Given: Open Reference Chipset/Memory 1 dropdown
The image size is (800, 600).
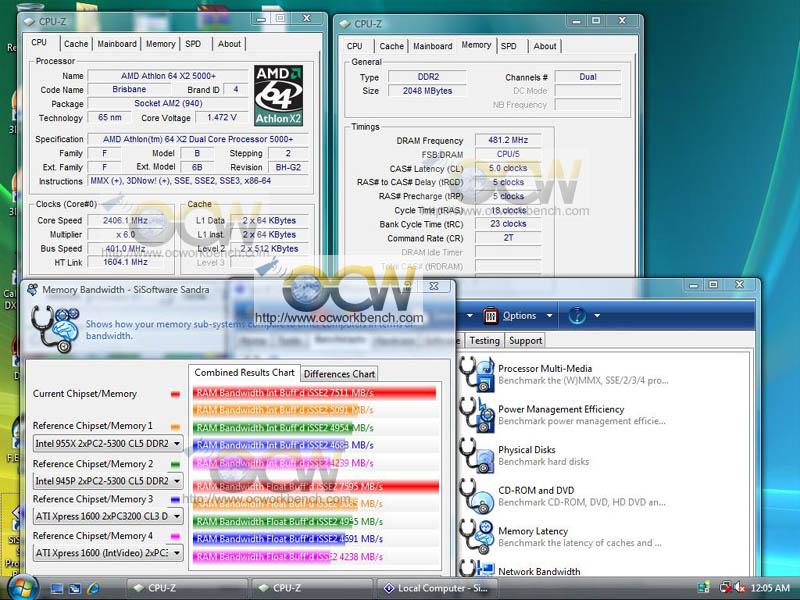Looking at the screenshot, I should click(177, 443).
